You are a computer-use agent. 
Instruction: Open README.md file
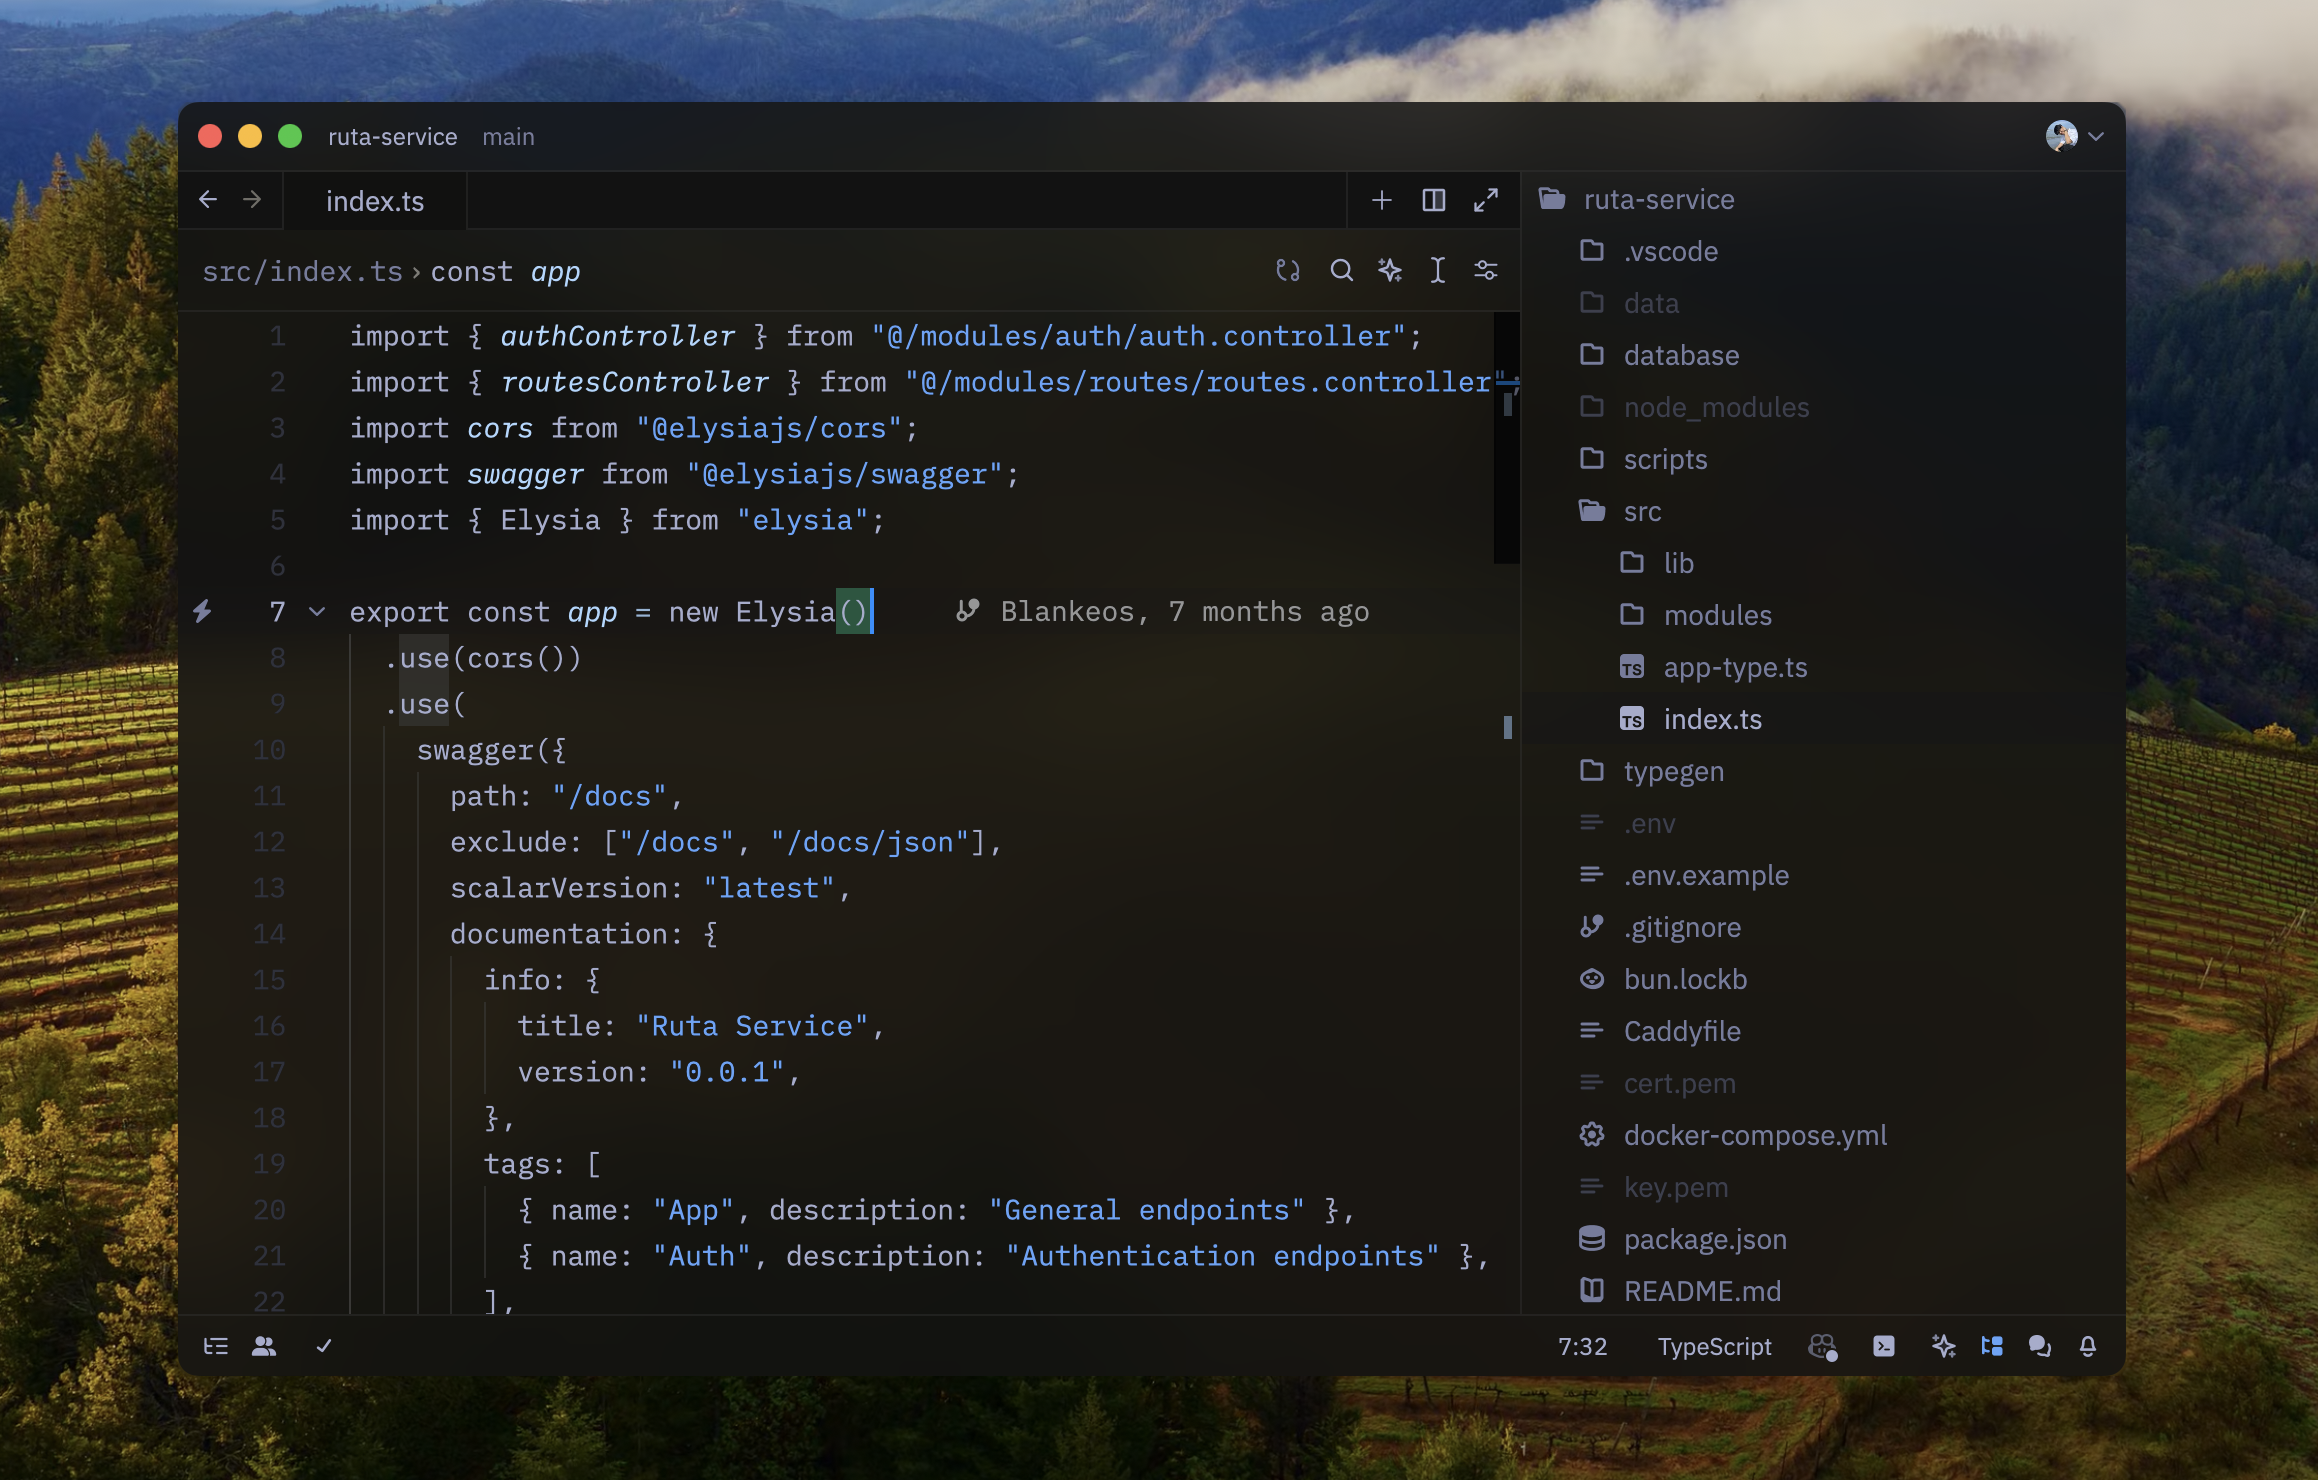[x=1822, y=1291]
